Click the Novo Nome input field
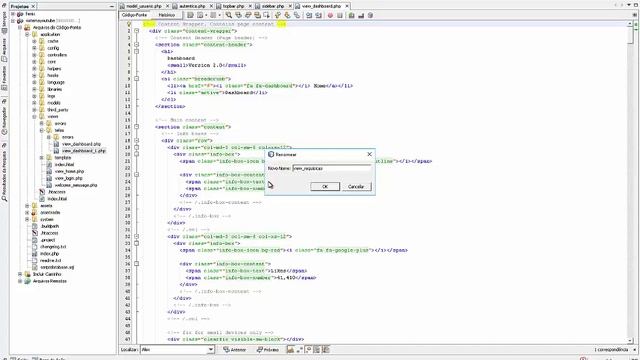This screenshot has height=360, width=640. [332, 168]
